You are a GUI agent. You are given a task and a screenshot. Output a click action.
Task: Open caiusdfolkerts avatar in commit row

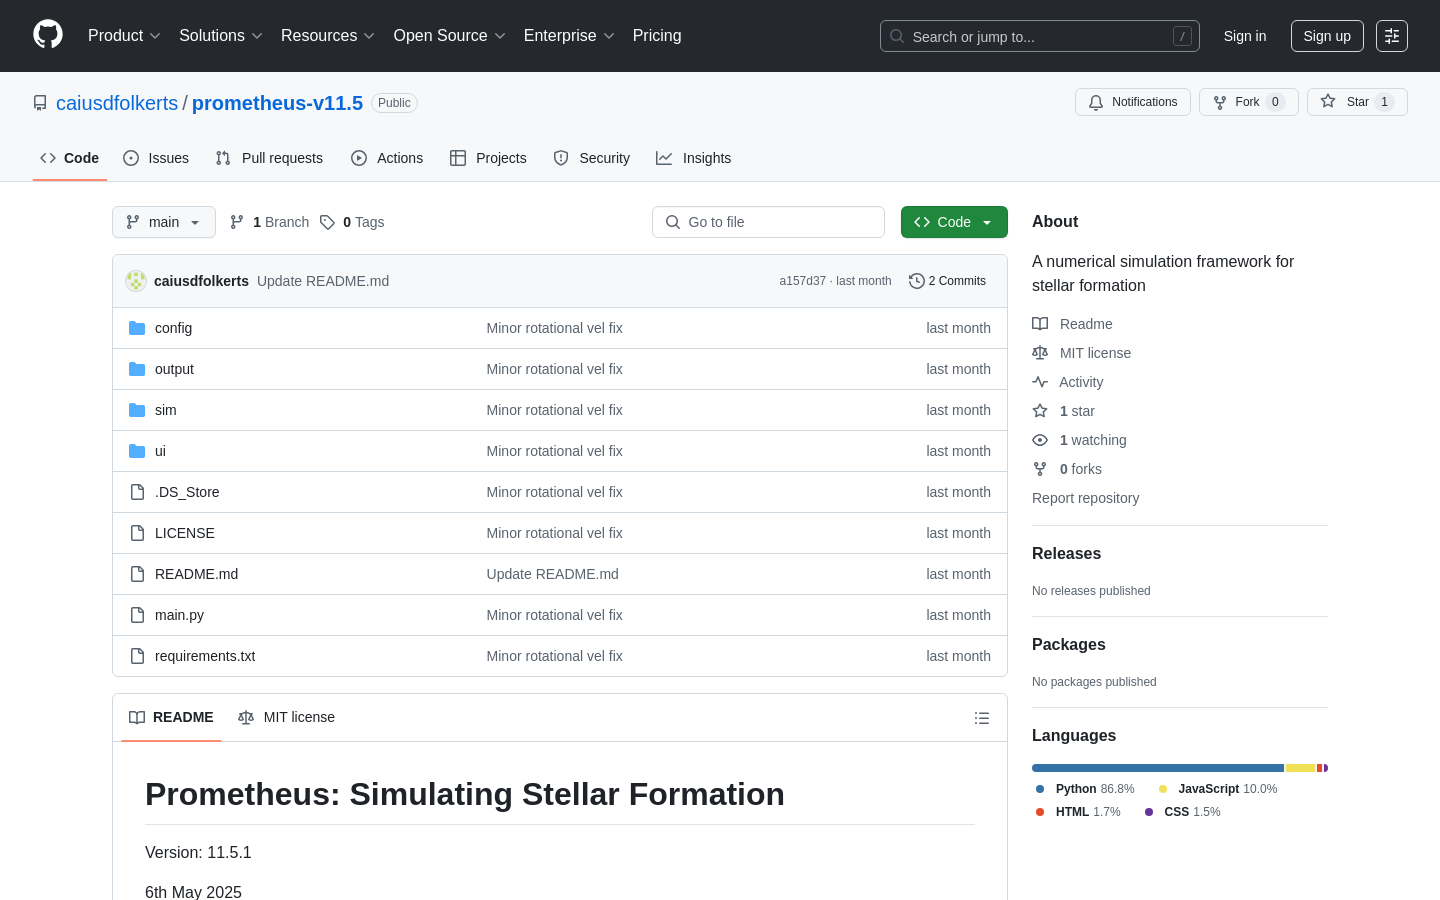coord(136,281)
